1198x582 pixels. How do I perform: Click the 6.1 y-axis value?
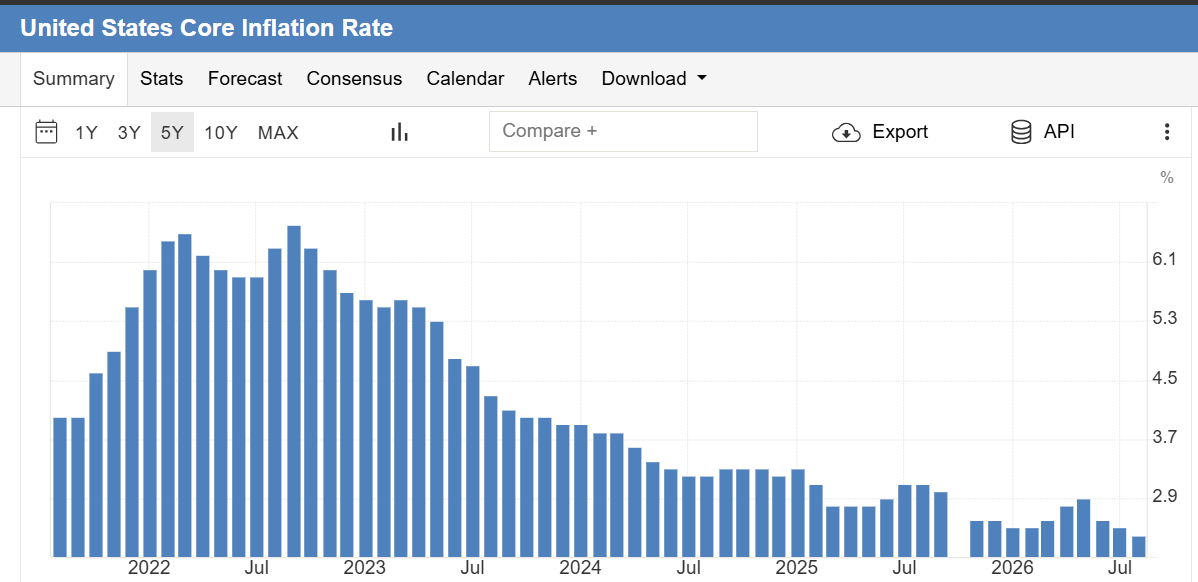coord(1164,260)
